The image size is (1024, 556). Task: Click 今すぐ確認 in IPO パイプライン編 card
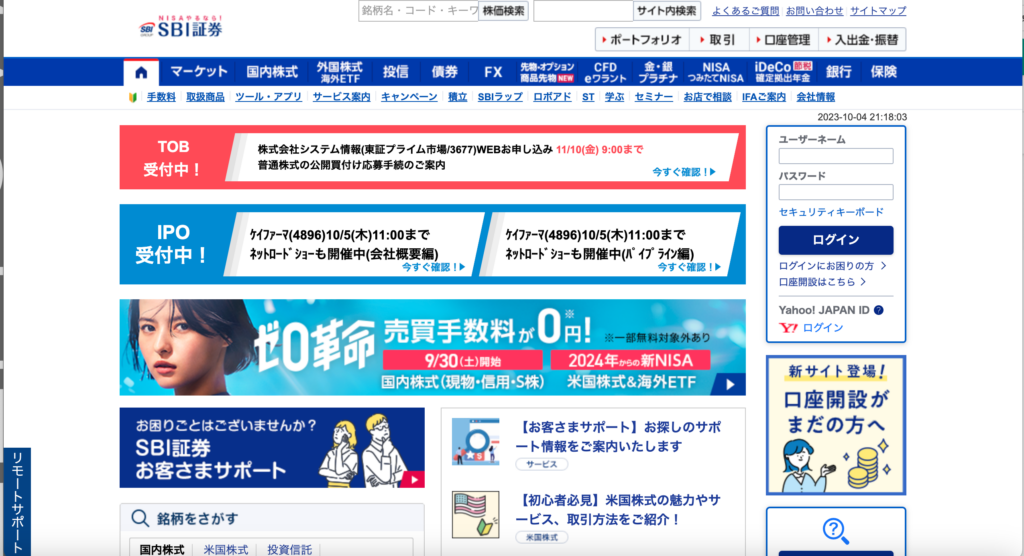click(688, 267)
